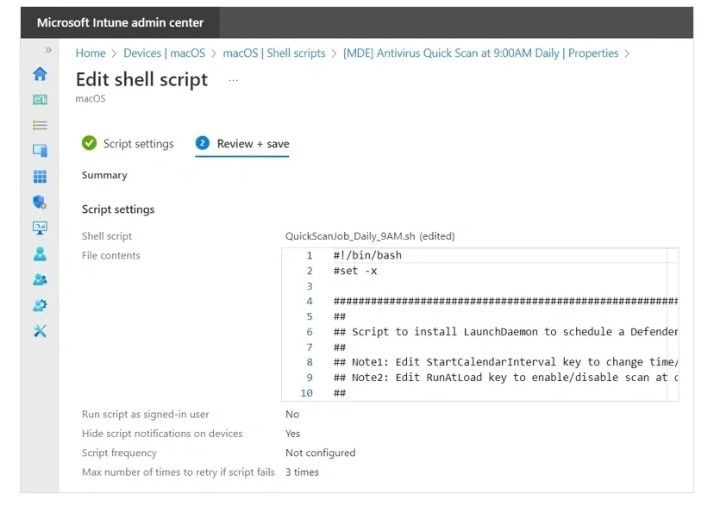Viewport: 720px width, 513px height.
Task: Open the Antivirus Quick Scan Properties breadcrumb
Action: [481, 53]
